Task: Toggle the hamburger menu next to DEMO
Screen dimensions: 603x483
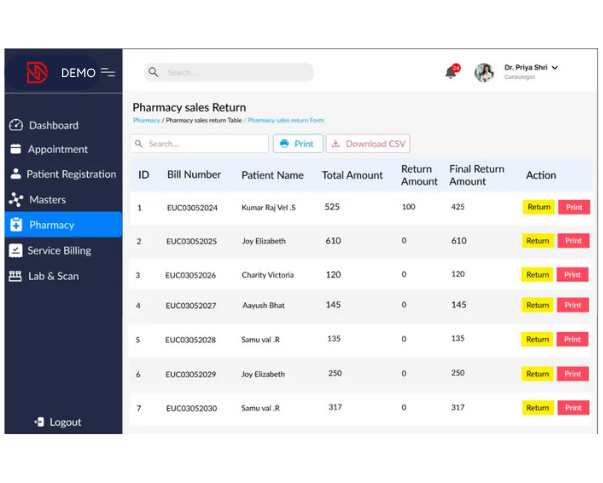Action: [108, 73]
